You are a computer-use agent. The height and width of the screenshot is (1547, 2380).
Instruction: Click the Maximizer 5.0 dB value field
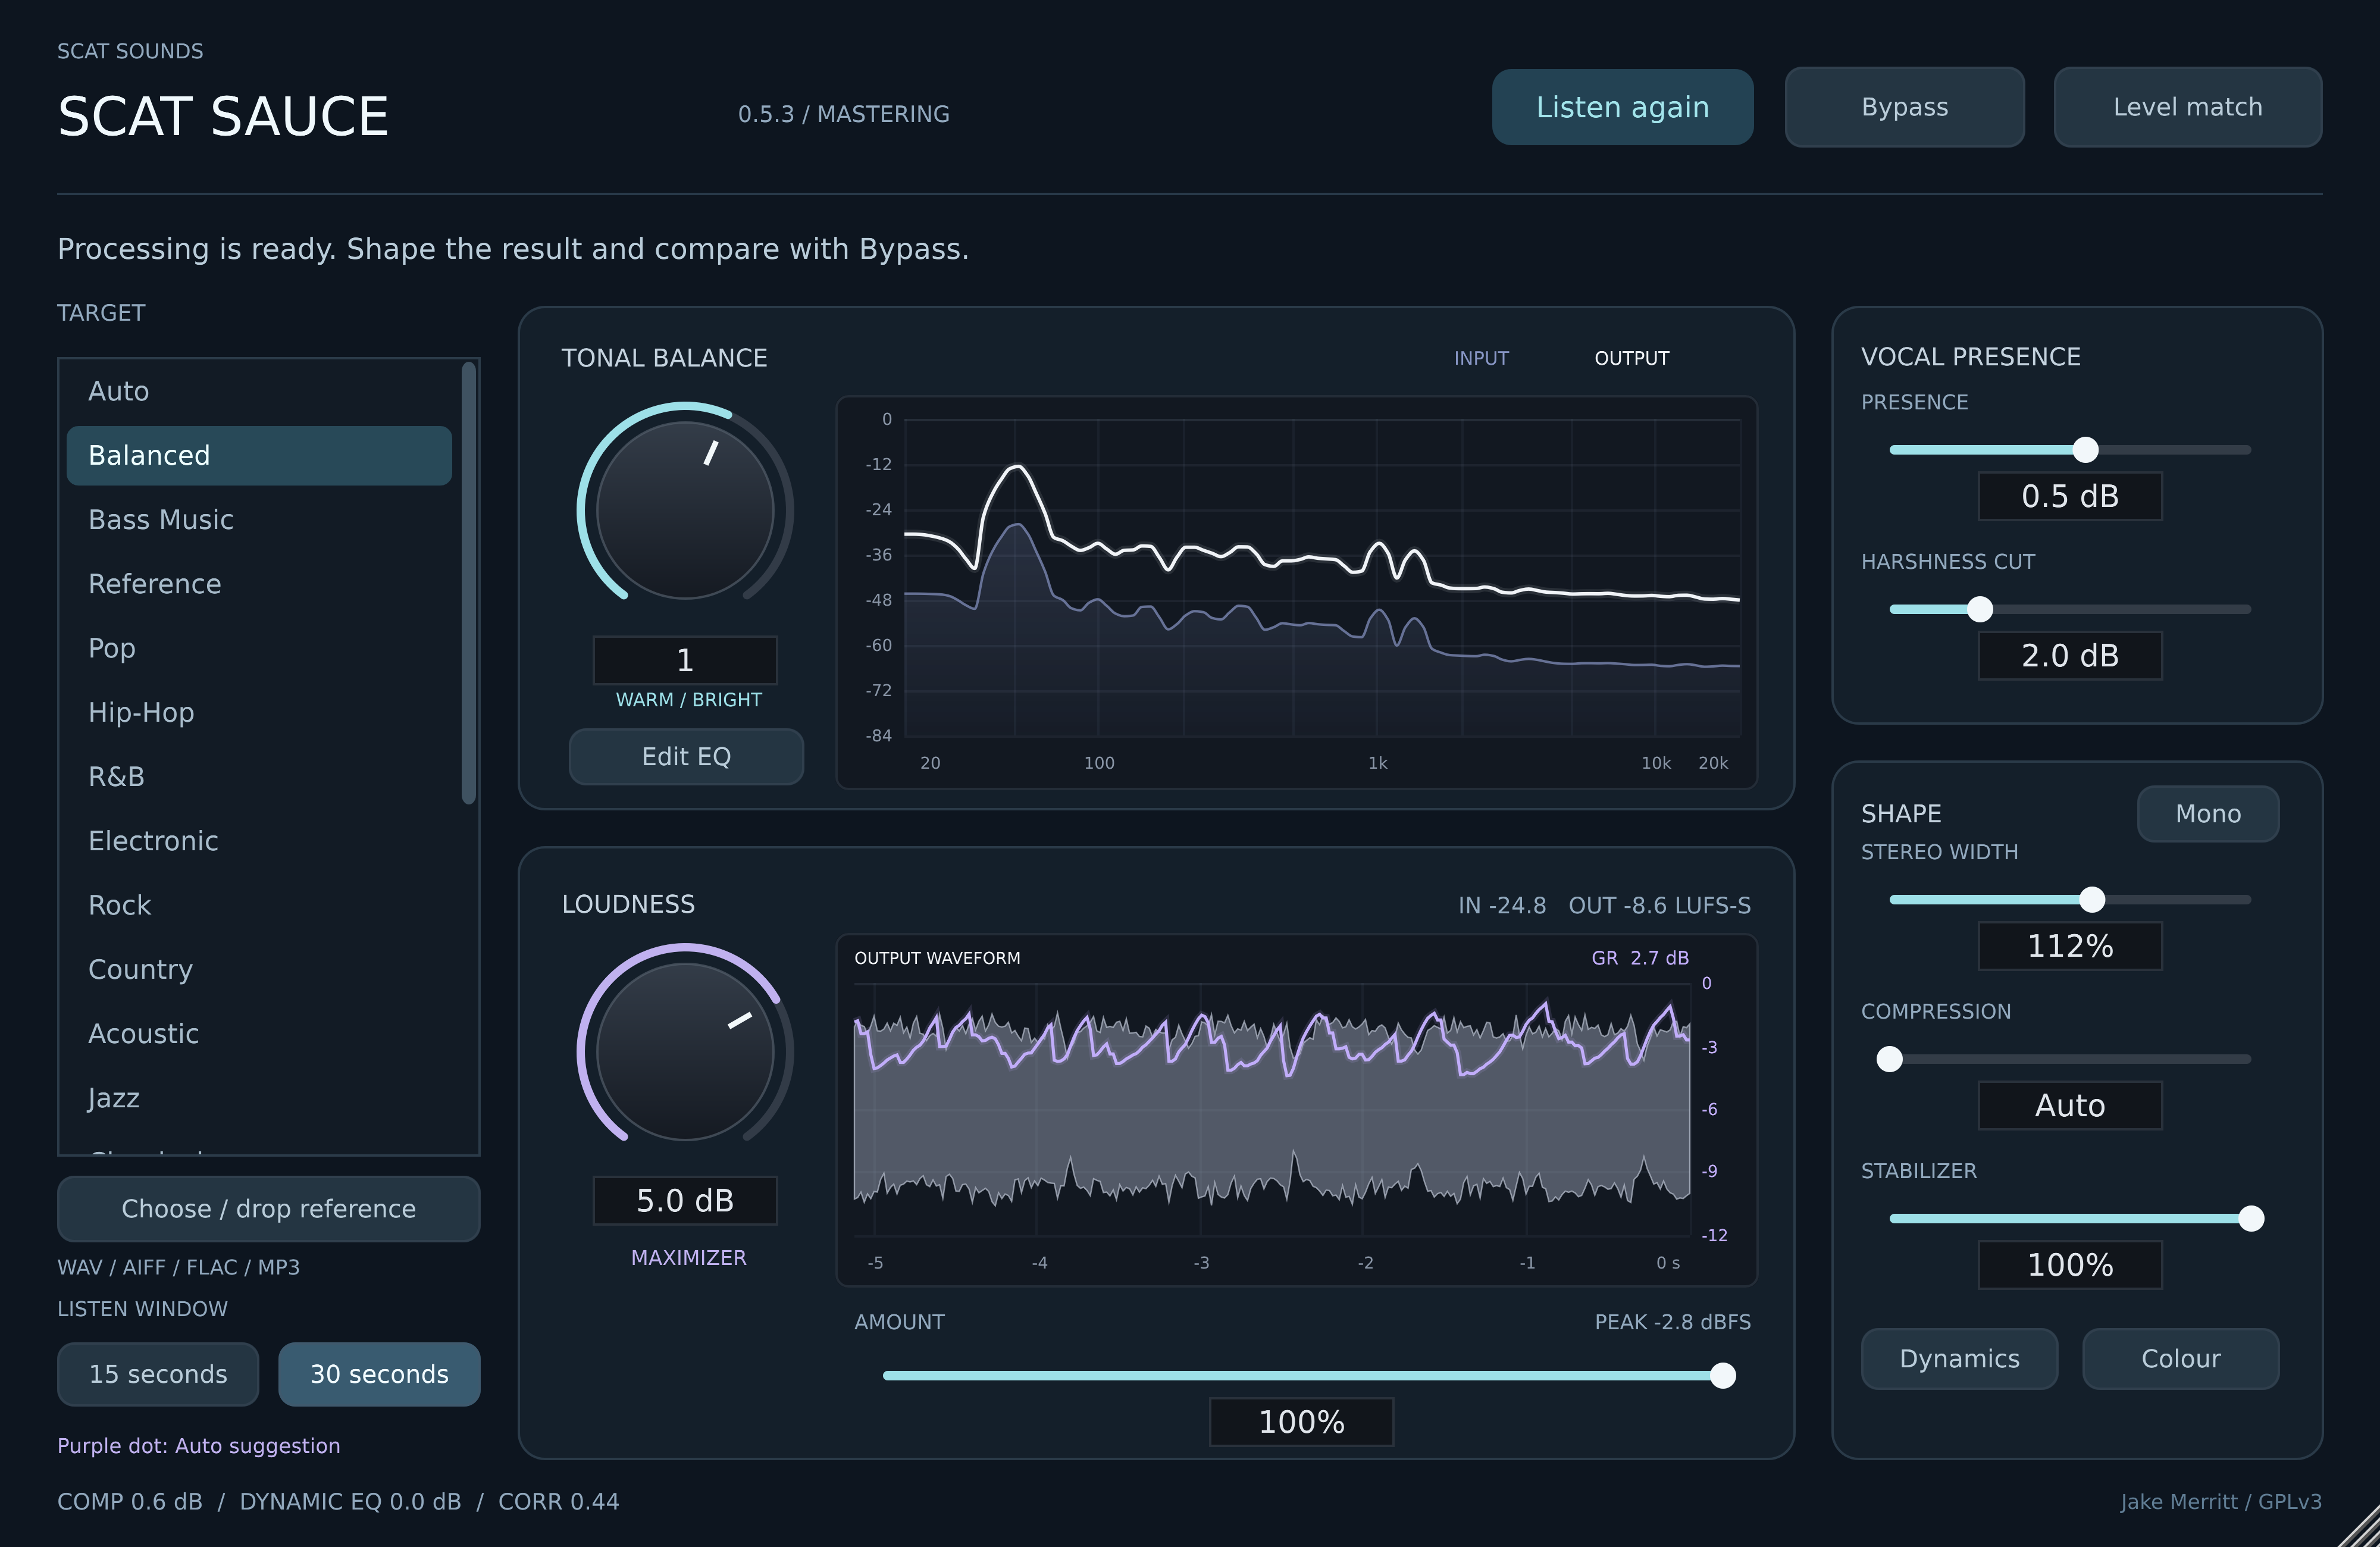[x=685, y=1201]
